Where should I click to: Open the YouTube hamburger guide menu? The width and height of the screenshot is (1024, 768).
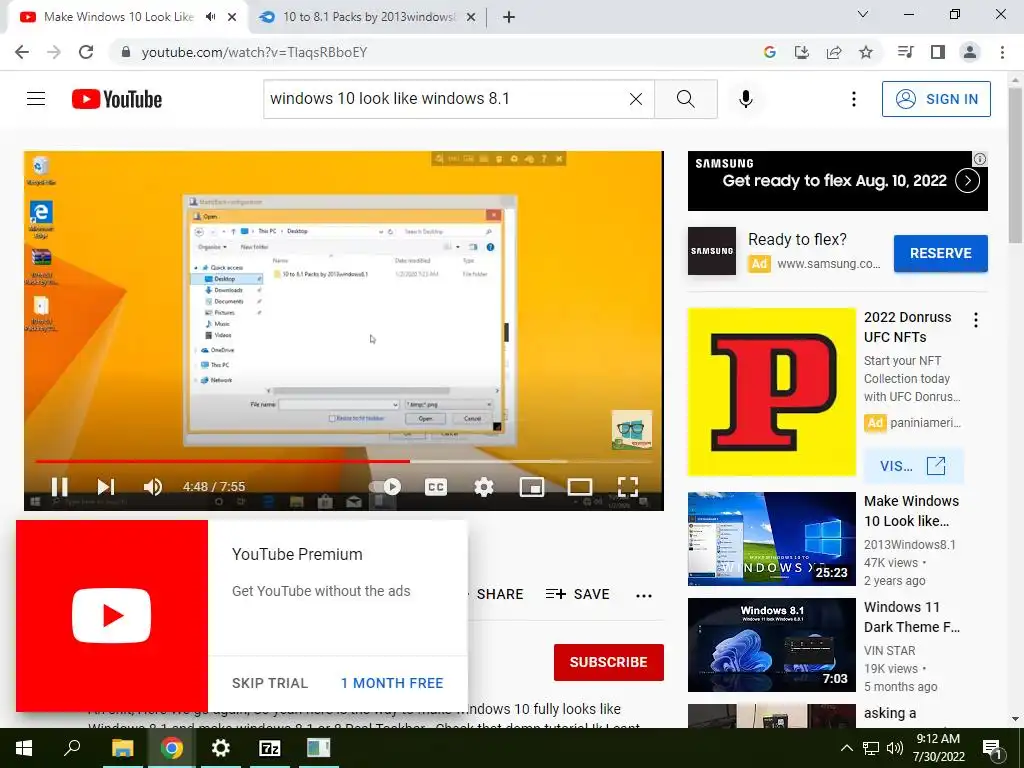tap(36, 99)
